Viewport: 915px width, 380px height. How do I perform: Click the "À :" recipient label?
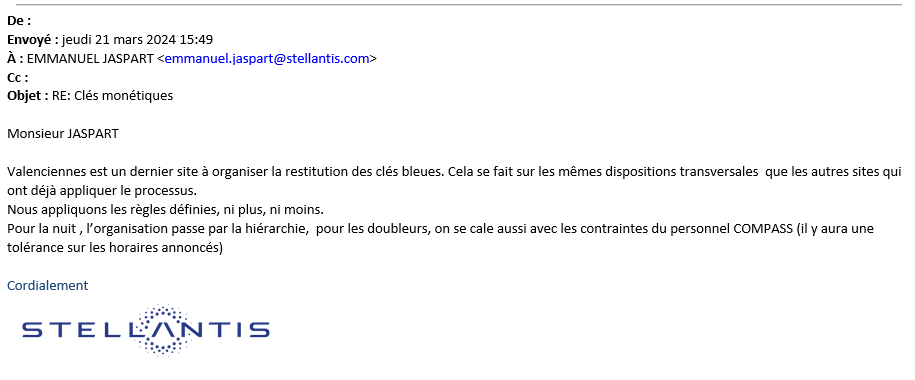(15, 58)
